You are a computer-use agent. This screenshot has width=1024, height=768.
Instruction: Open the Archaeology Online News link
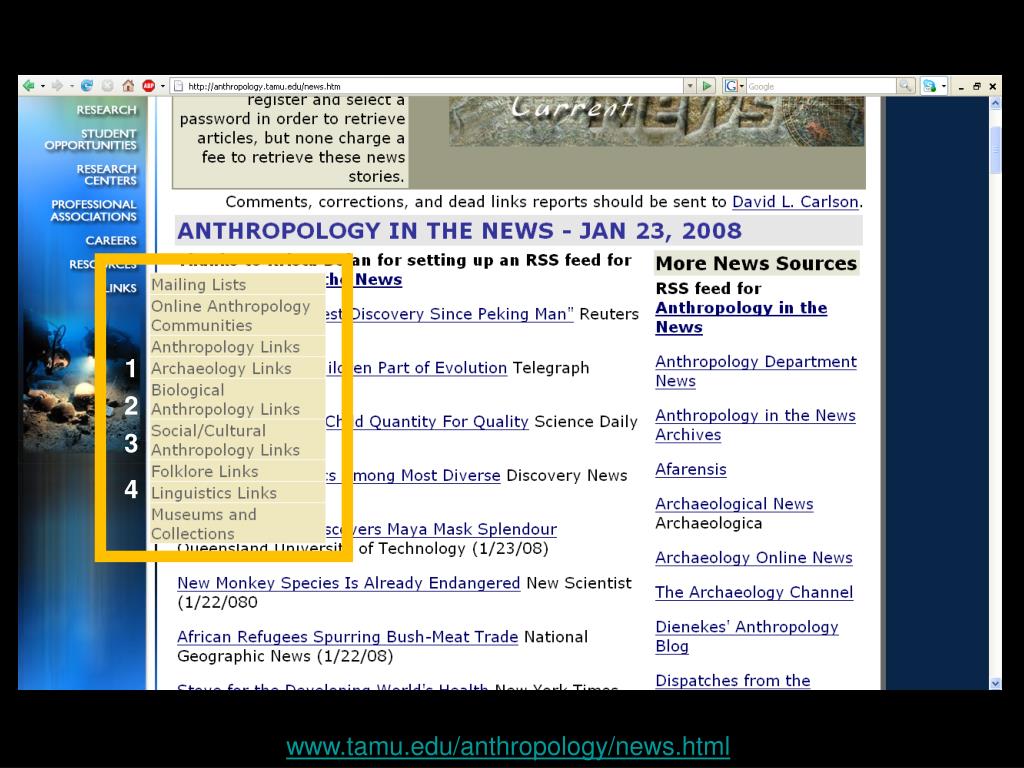(x=754, y=558)
